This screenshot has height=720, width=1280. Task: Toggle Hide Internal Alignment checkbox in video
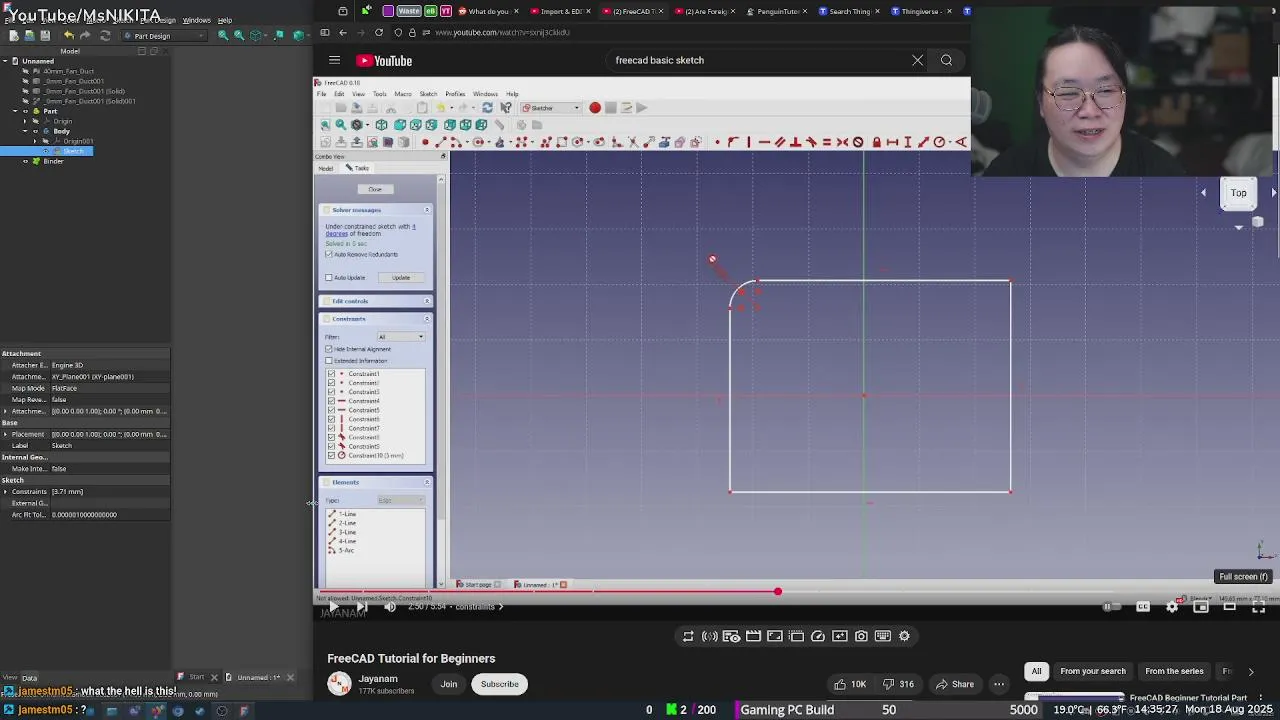pos(329,349)
